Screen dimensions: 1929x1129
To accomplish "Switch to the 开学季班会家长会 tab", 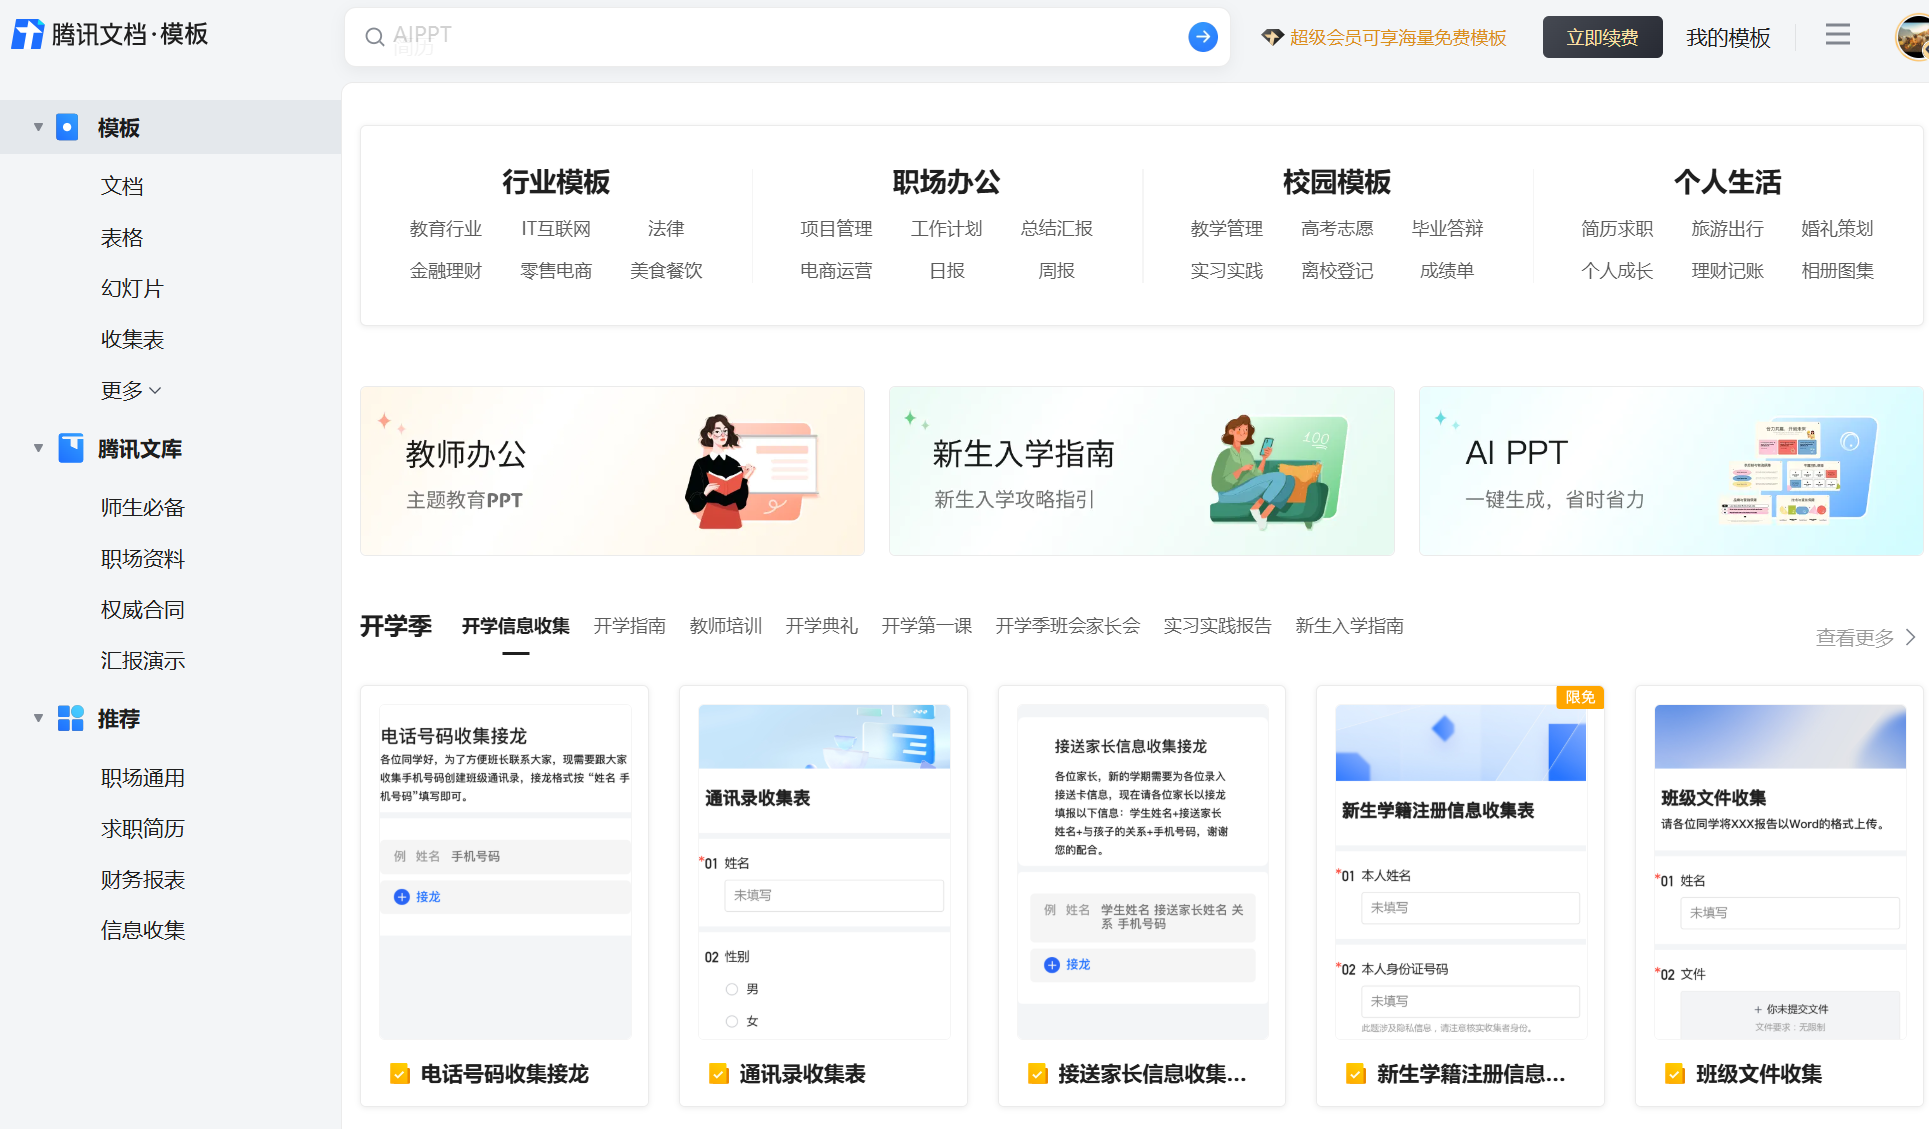I will (x=1068, y=626).
